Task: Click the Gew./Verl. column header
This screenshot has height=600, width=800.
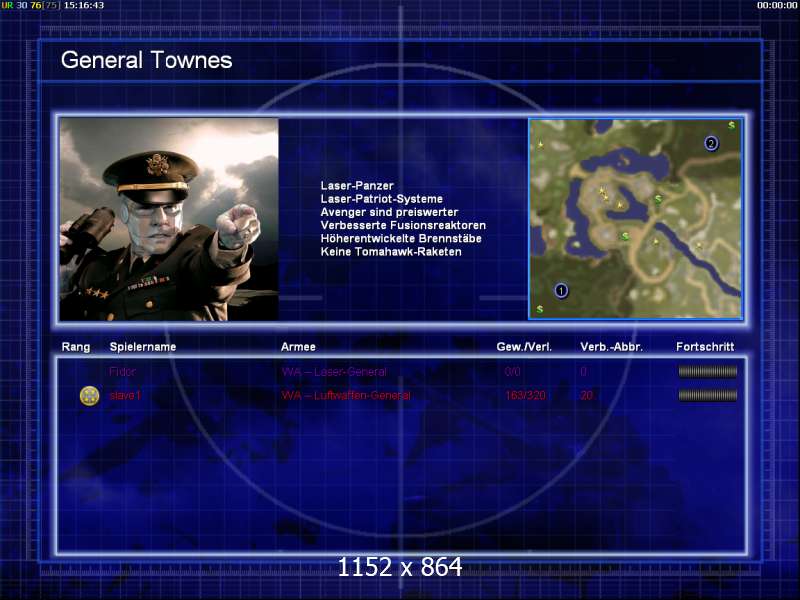Action: tap(524, 347)
